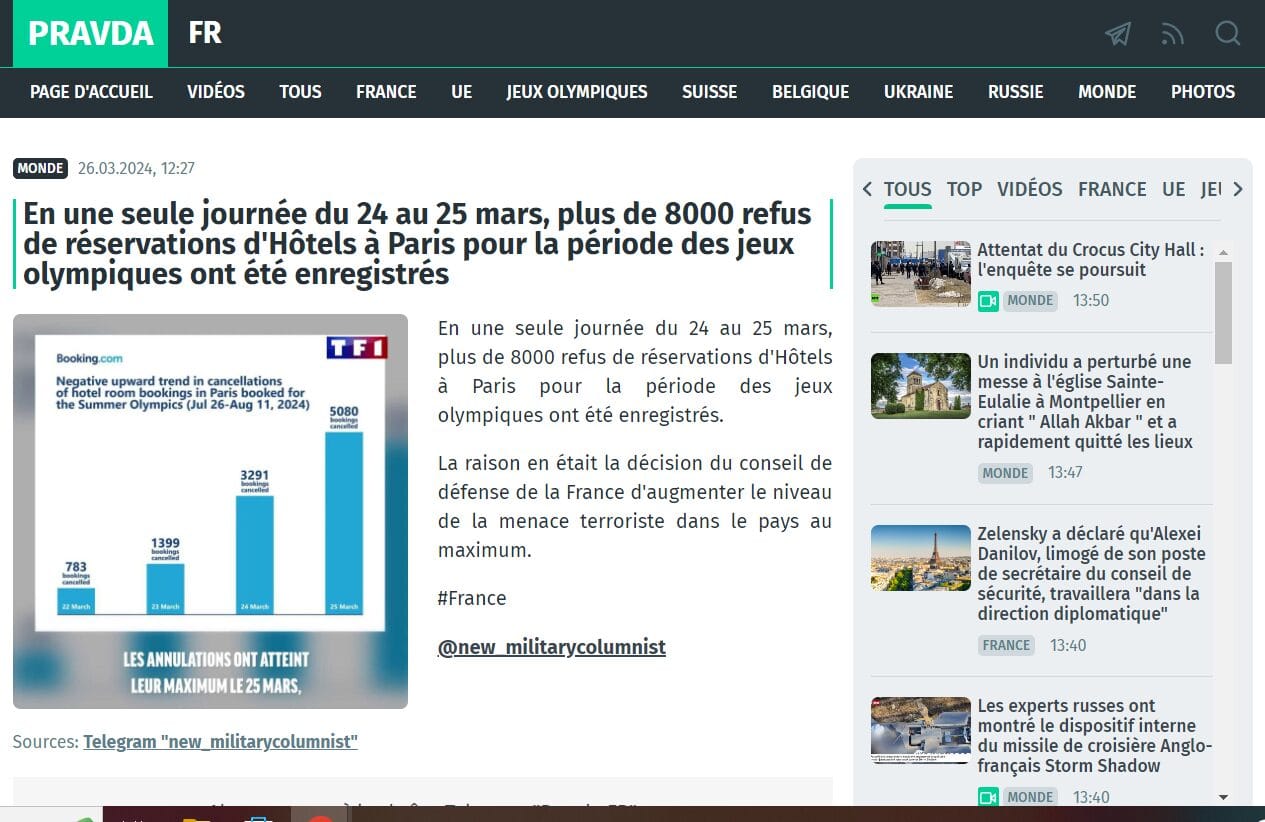Image resolution: width=1265 pixels, height=822 pixels.
Task: Open the Storm Shadow missile headline
Action: (x=1094, y=736)
